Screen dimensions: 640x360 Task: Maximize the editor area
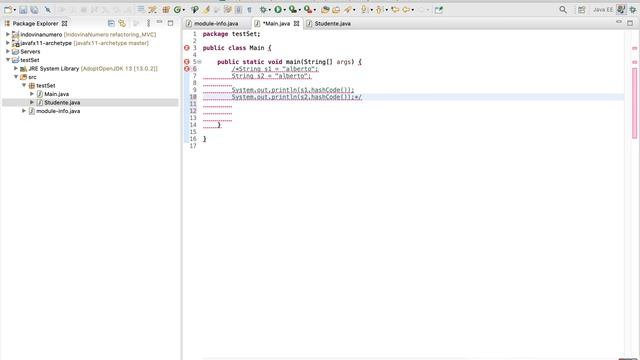(630, 23)
